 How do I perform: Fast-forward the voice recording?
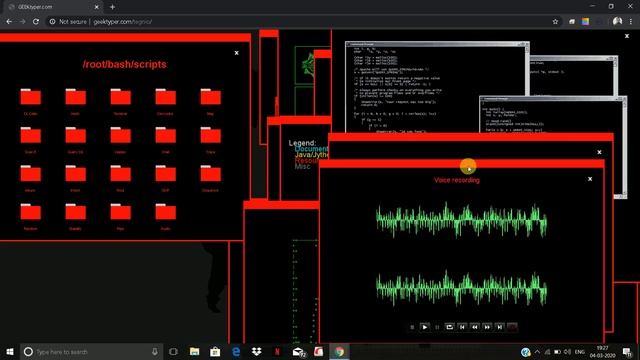pos(487,327)
